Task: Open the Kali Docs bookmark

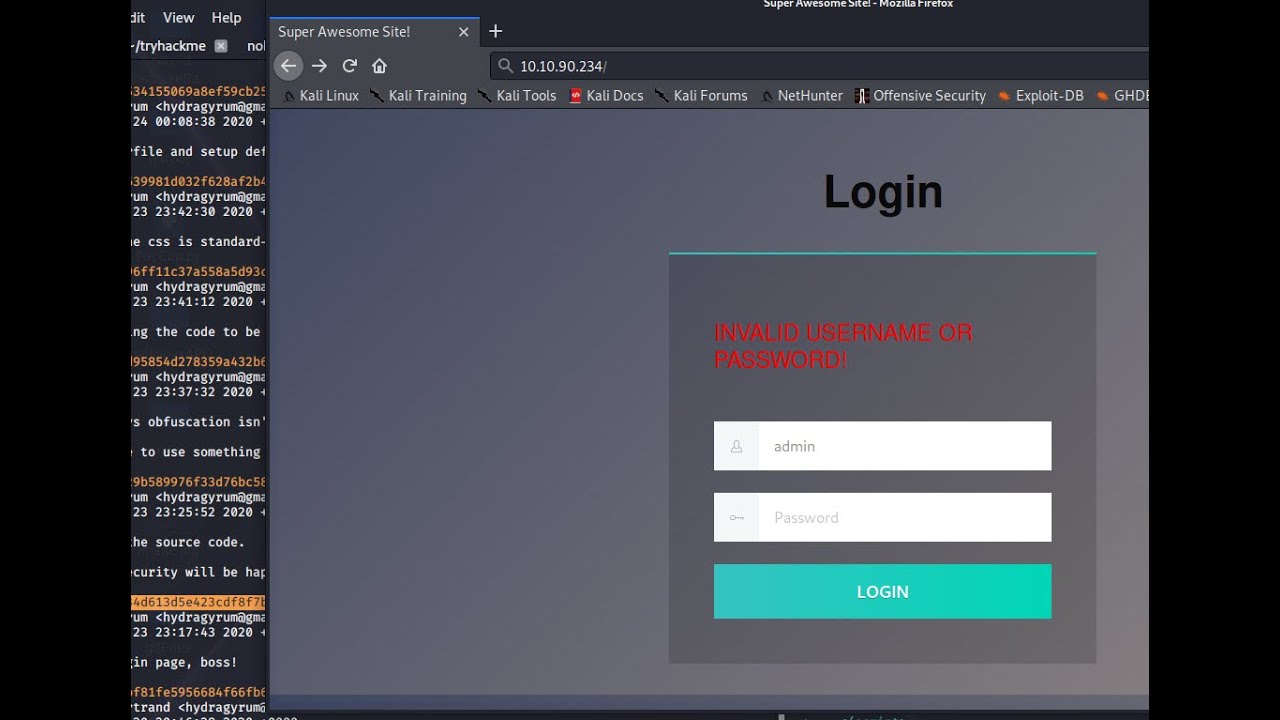Action: (606, 96)
